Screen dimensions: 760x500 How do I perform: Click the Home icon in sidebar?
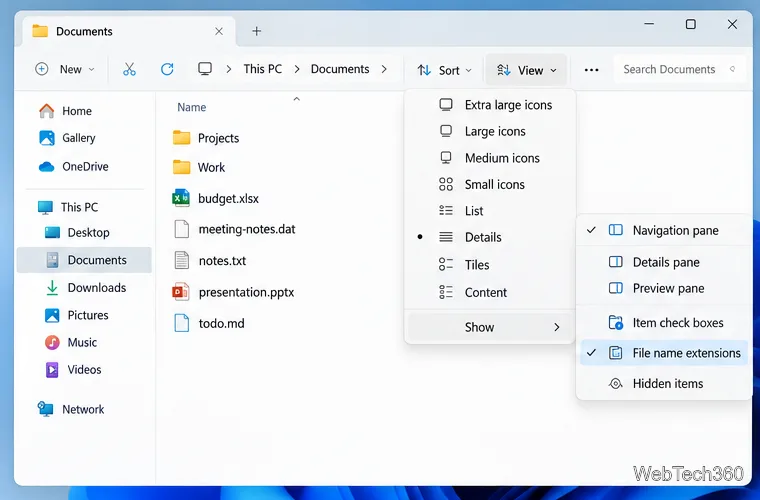(47, 111)
